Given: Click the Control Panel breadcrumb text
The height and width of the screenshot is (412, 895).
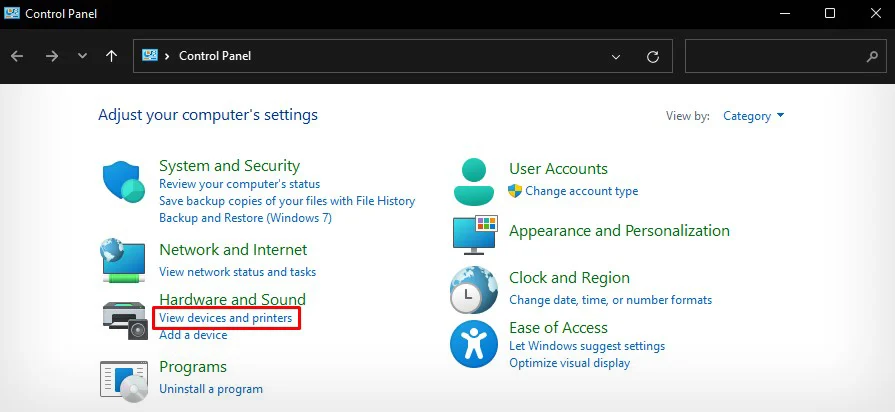Looking at the screenshot, I should [x=215, y=56].
